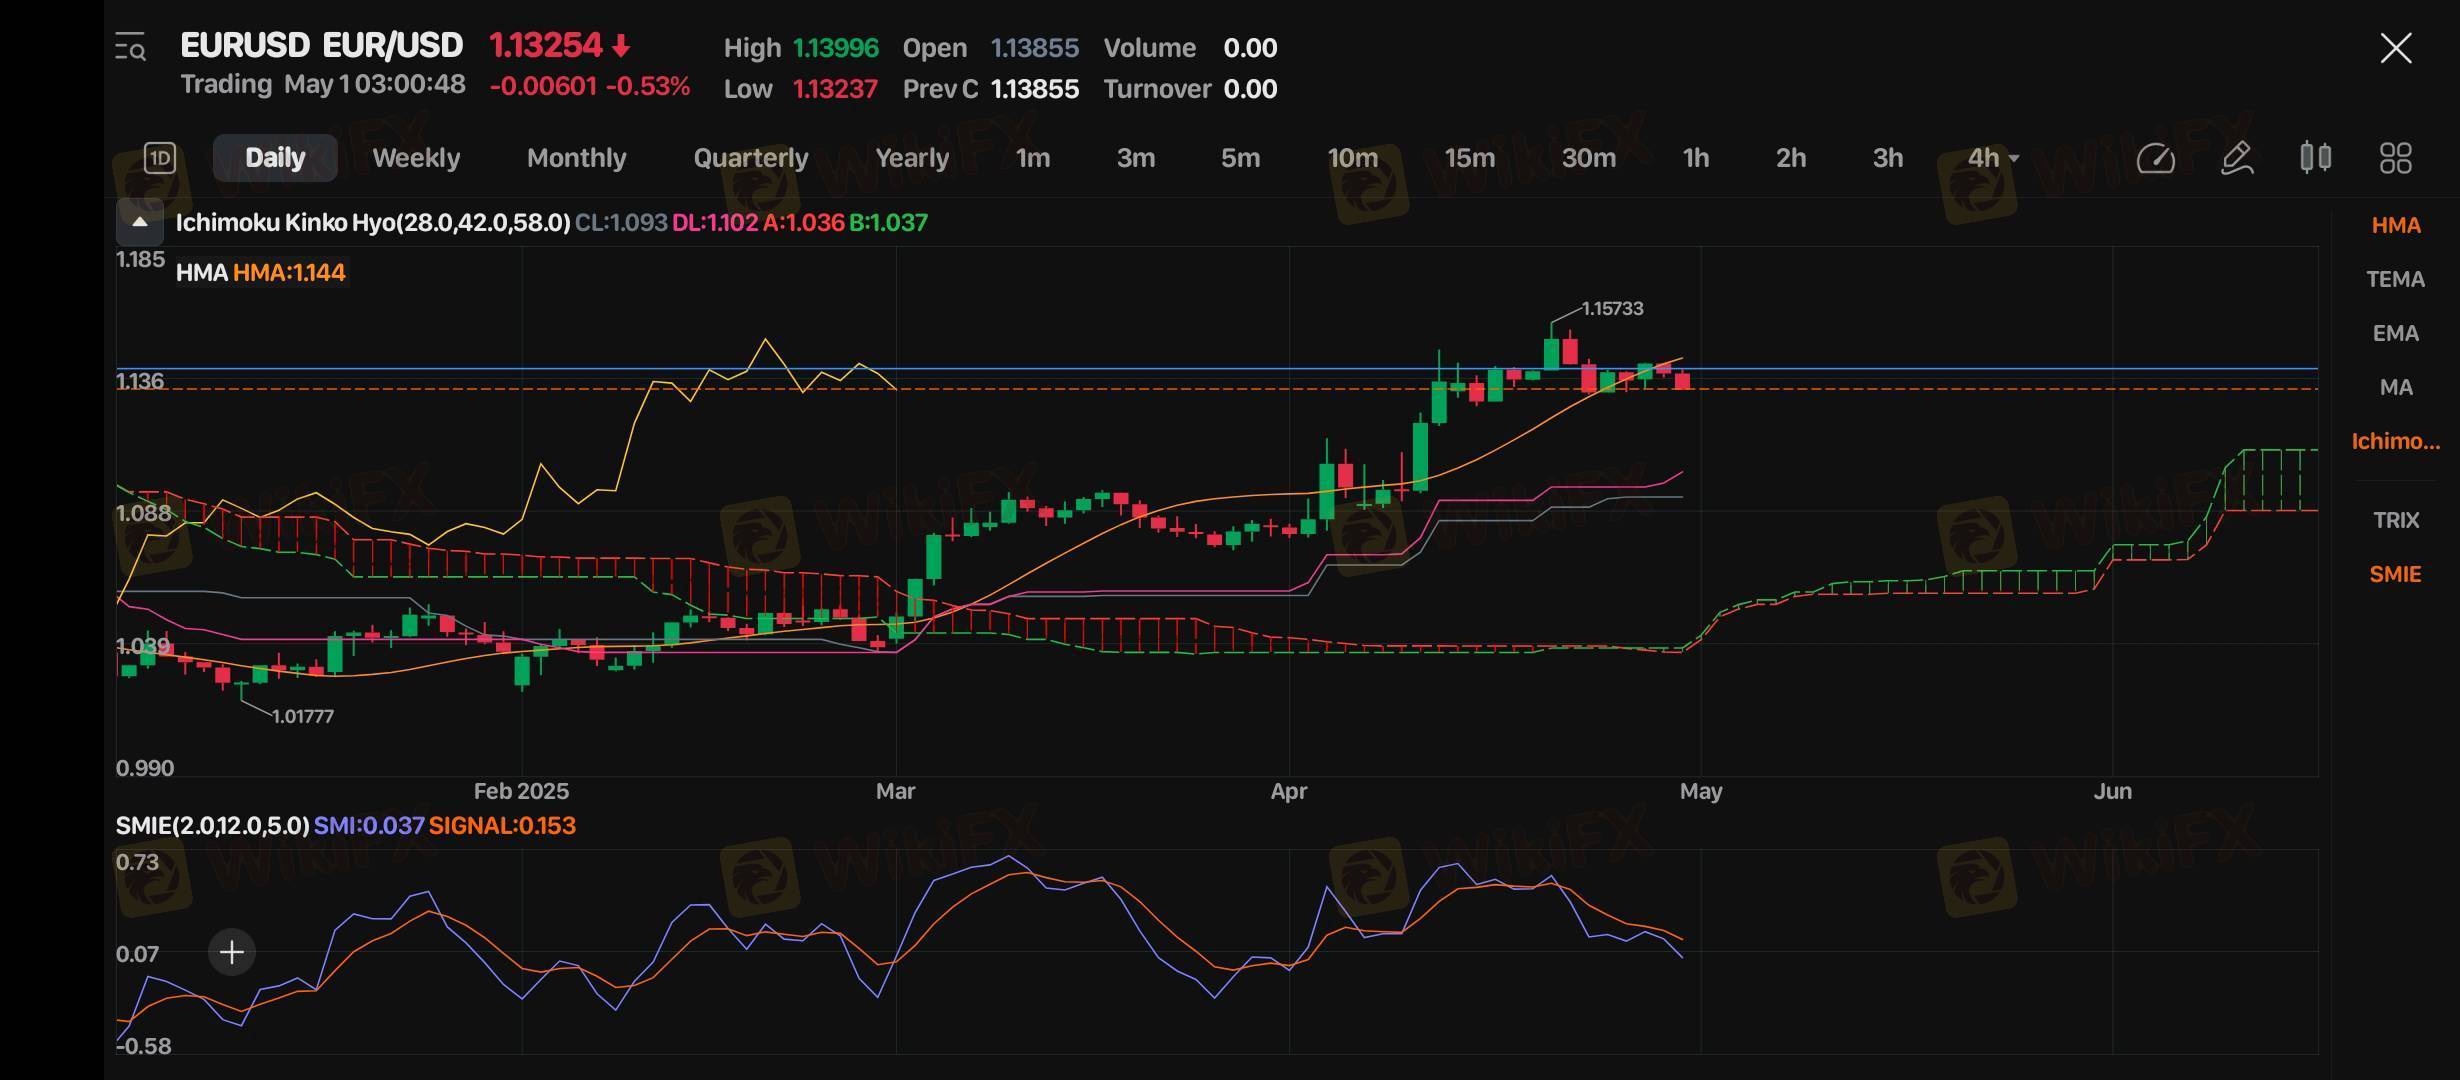
Task: Close the chart with the X icon
Action: pyautogui.click(x=2396, y=48)
